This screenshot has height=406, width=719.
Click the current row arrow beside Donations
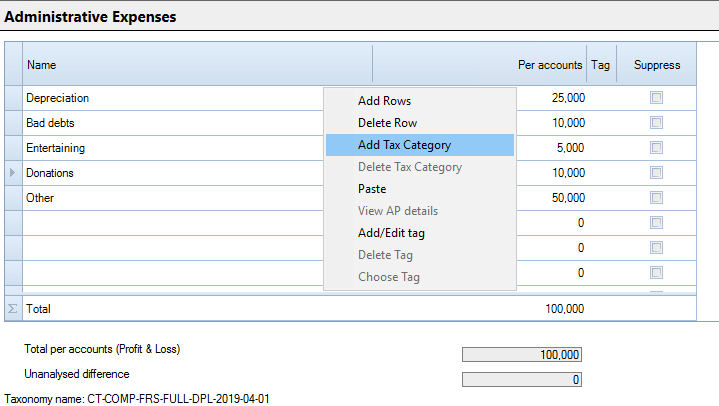click(13, 173)
